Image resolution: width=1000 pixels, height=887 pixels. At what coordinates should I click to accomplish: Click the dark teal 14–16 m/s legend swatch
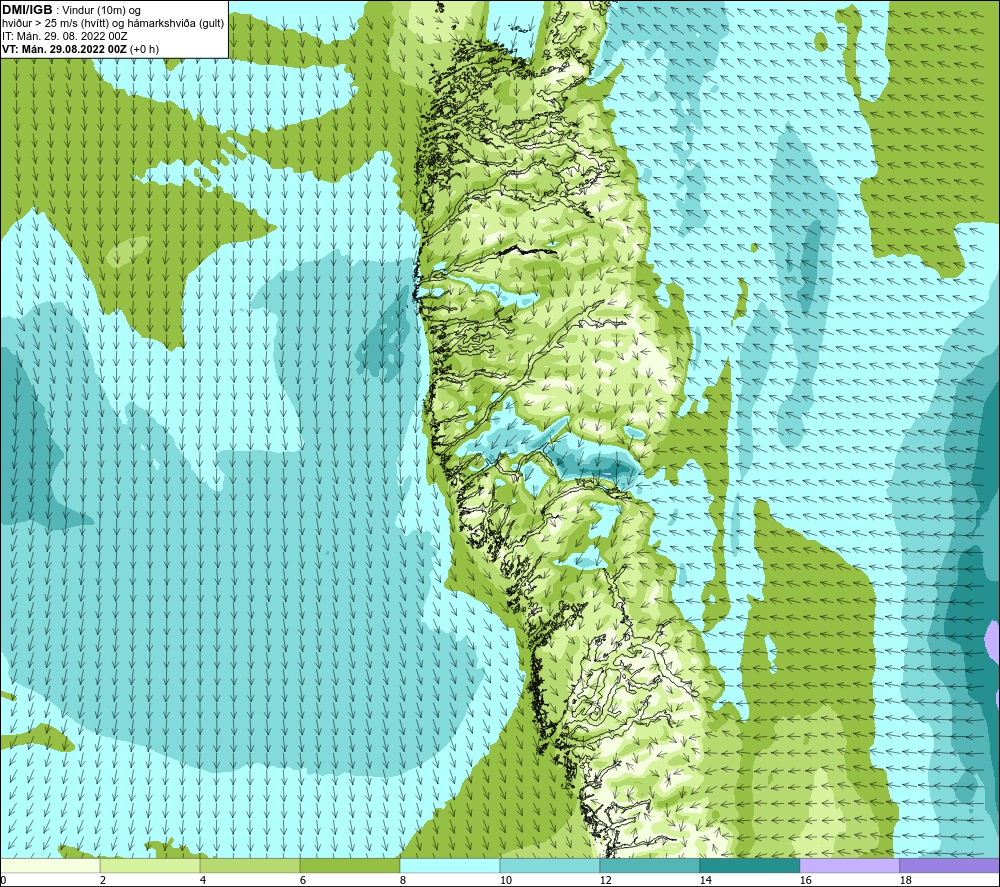[x=749, y=865]
